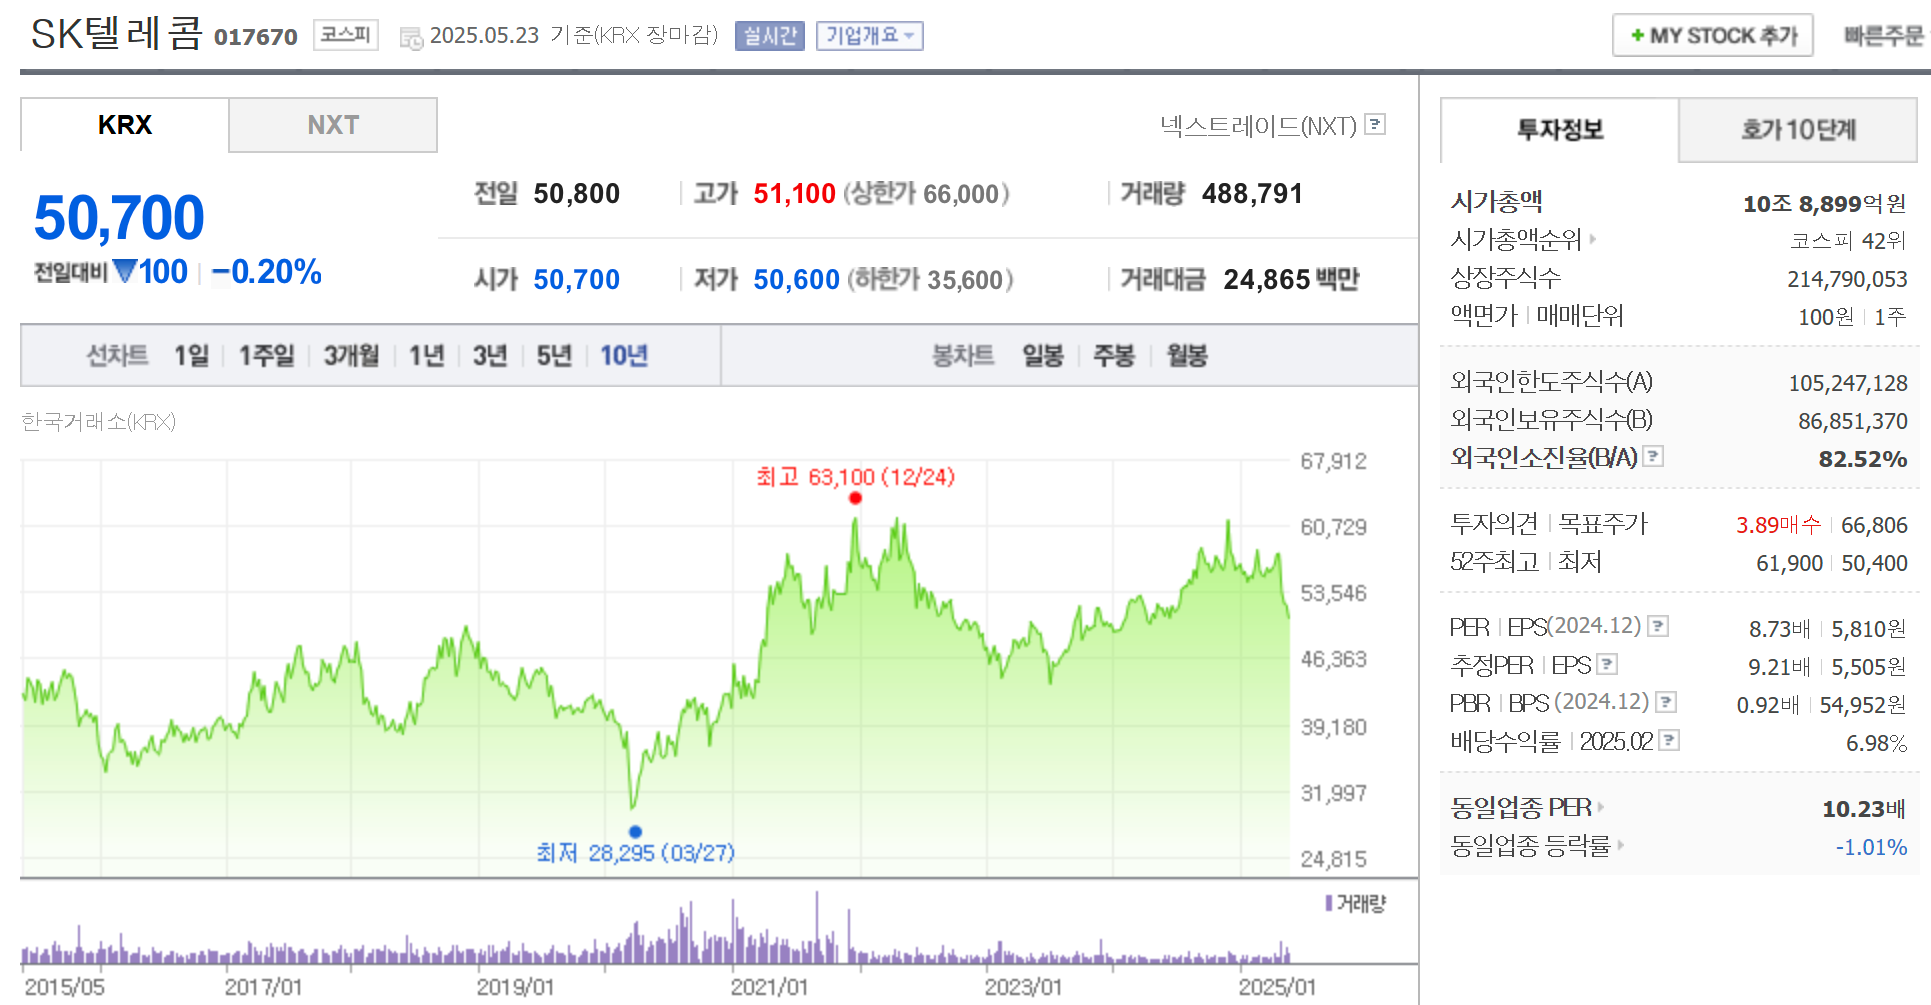Click the 배당수익률 value 6.98%
The width and height of the screenshot is (1931, 1005).
(1876, 744)
